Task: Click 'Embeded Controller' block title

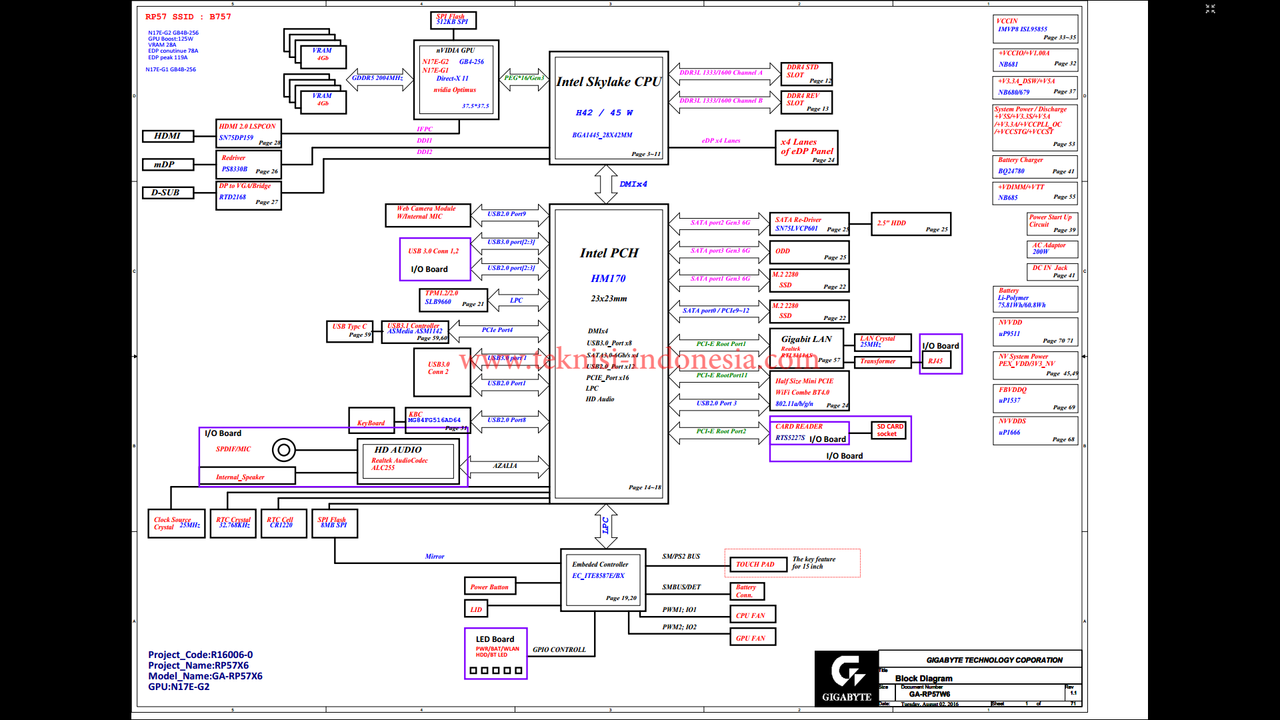Action: [600, 565]
